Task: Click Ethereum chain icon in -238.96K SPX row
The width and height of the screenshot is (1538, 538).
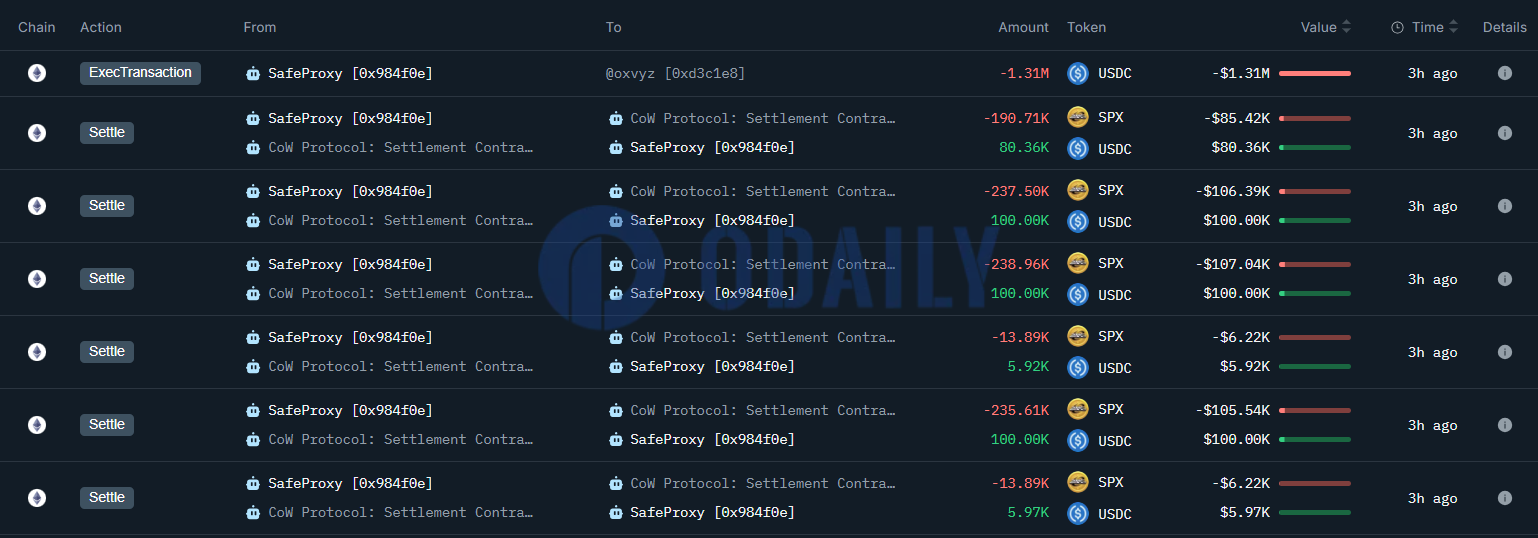Action: coord(37,279)
